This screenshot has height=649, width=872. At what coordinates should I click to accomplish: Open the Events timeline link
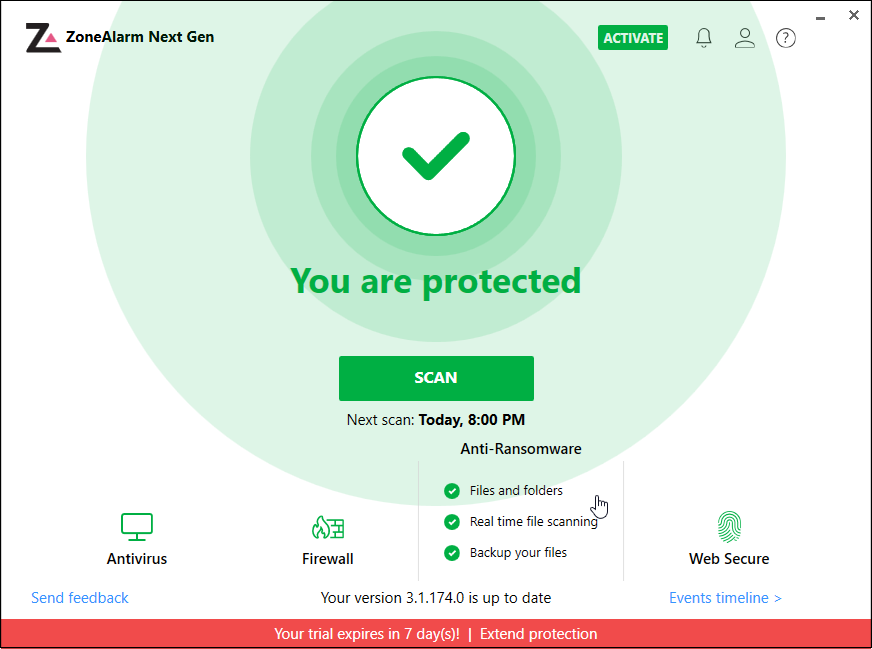tap(725, 597)
